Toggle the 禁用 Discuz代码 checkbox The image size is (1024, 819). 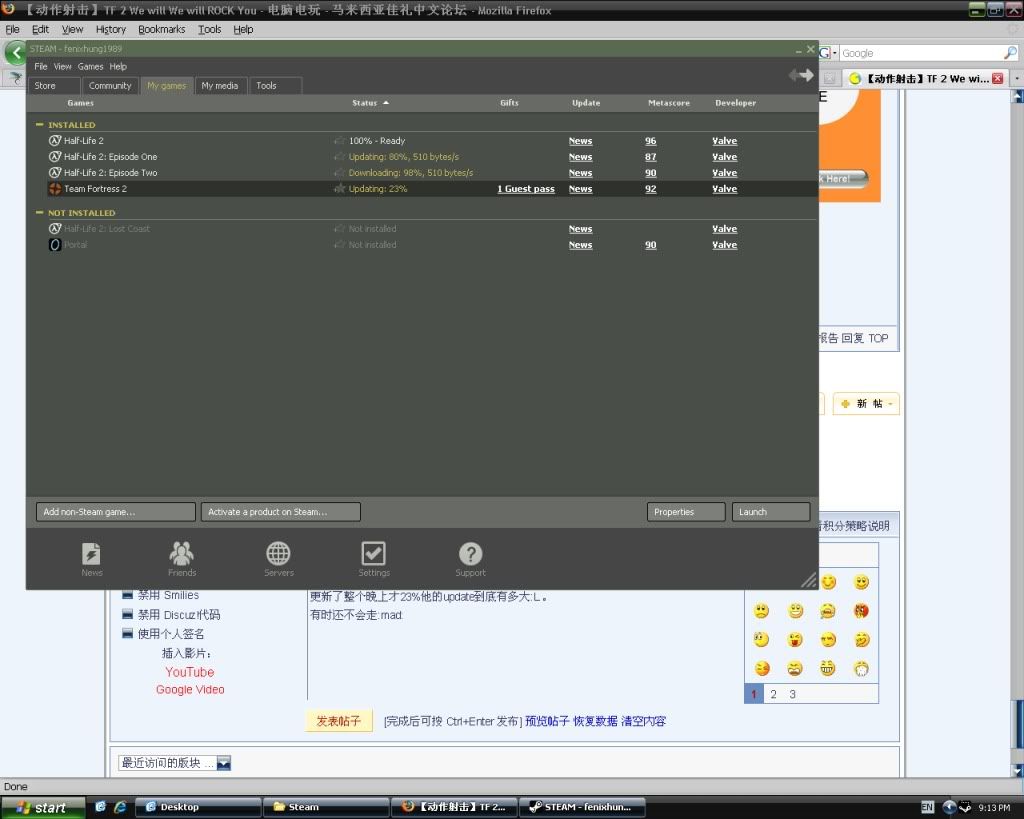[127, 614]
